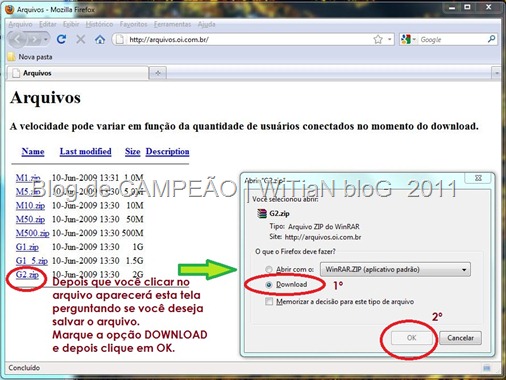This screenshot has height=380, width=506.
Task: Click the search magnifier icon
Action: [491, 39]
